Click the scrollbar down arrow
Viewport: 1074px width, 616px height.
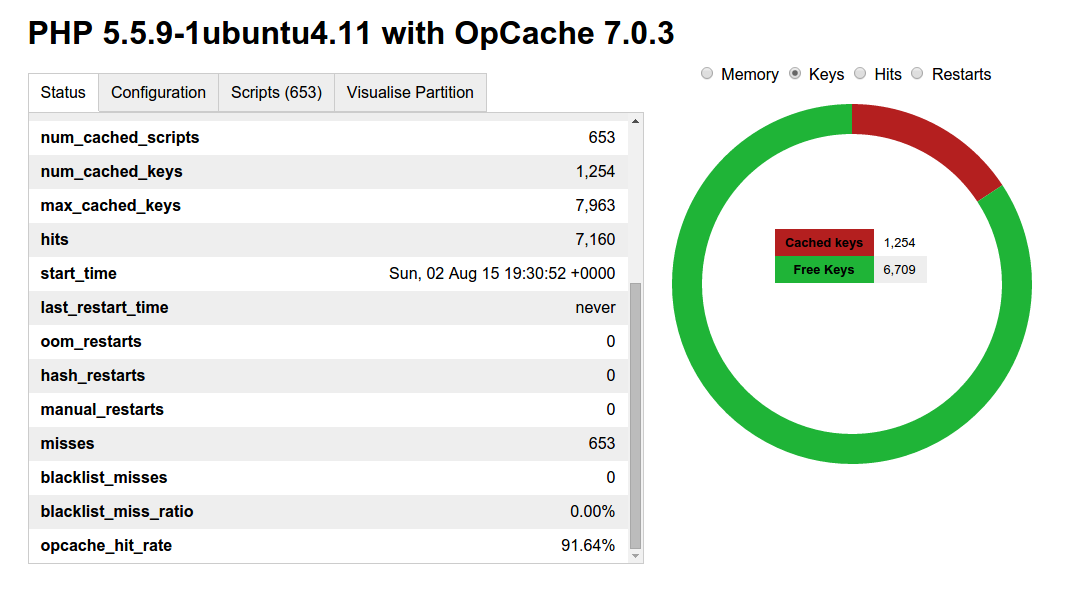point(636,556)
